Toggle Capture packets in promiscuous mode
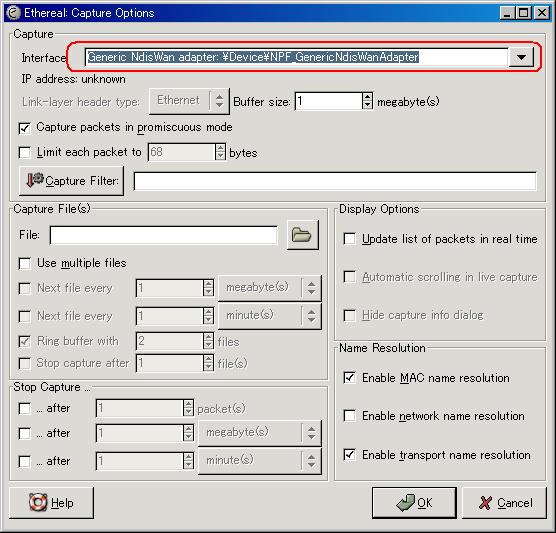 pos(24,128)
